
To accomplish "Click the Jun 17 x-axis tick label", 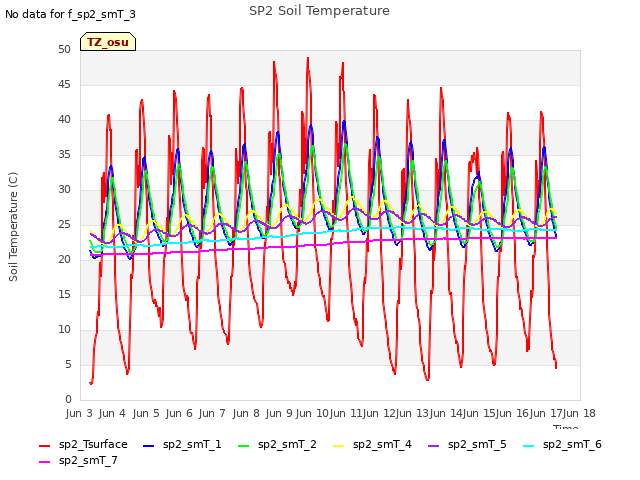I will pyautogui.click(x=546, y=413).
